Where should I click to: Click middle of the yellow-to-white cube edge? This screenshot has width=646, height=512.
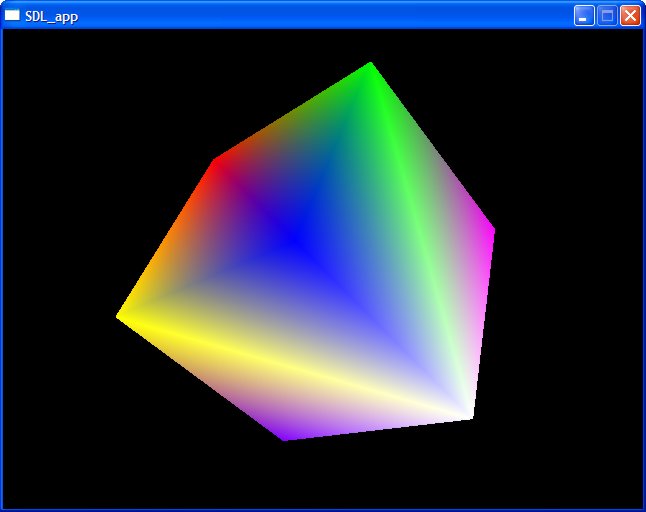click(295, 366)
